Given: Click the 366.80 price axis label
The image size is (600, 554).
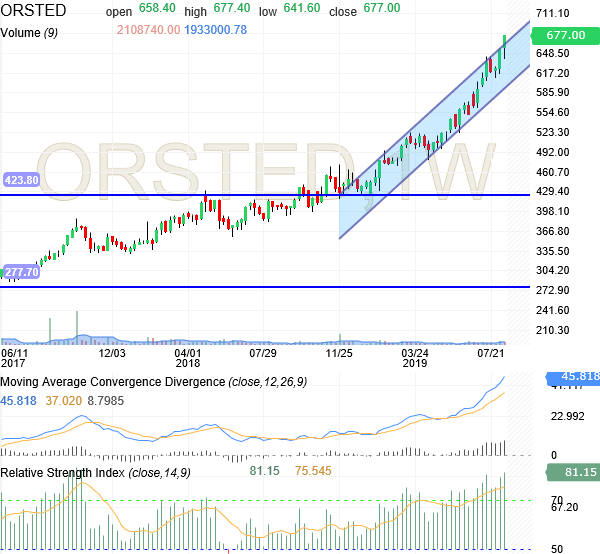Looking at the screenshot, I should pos(553,231).
